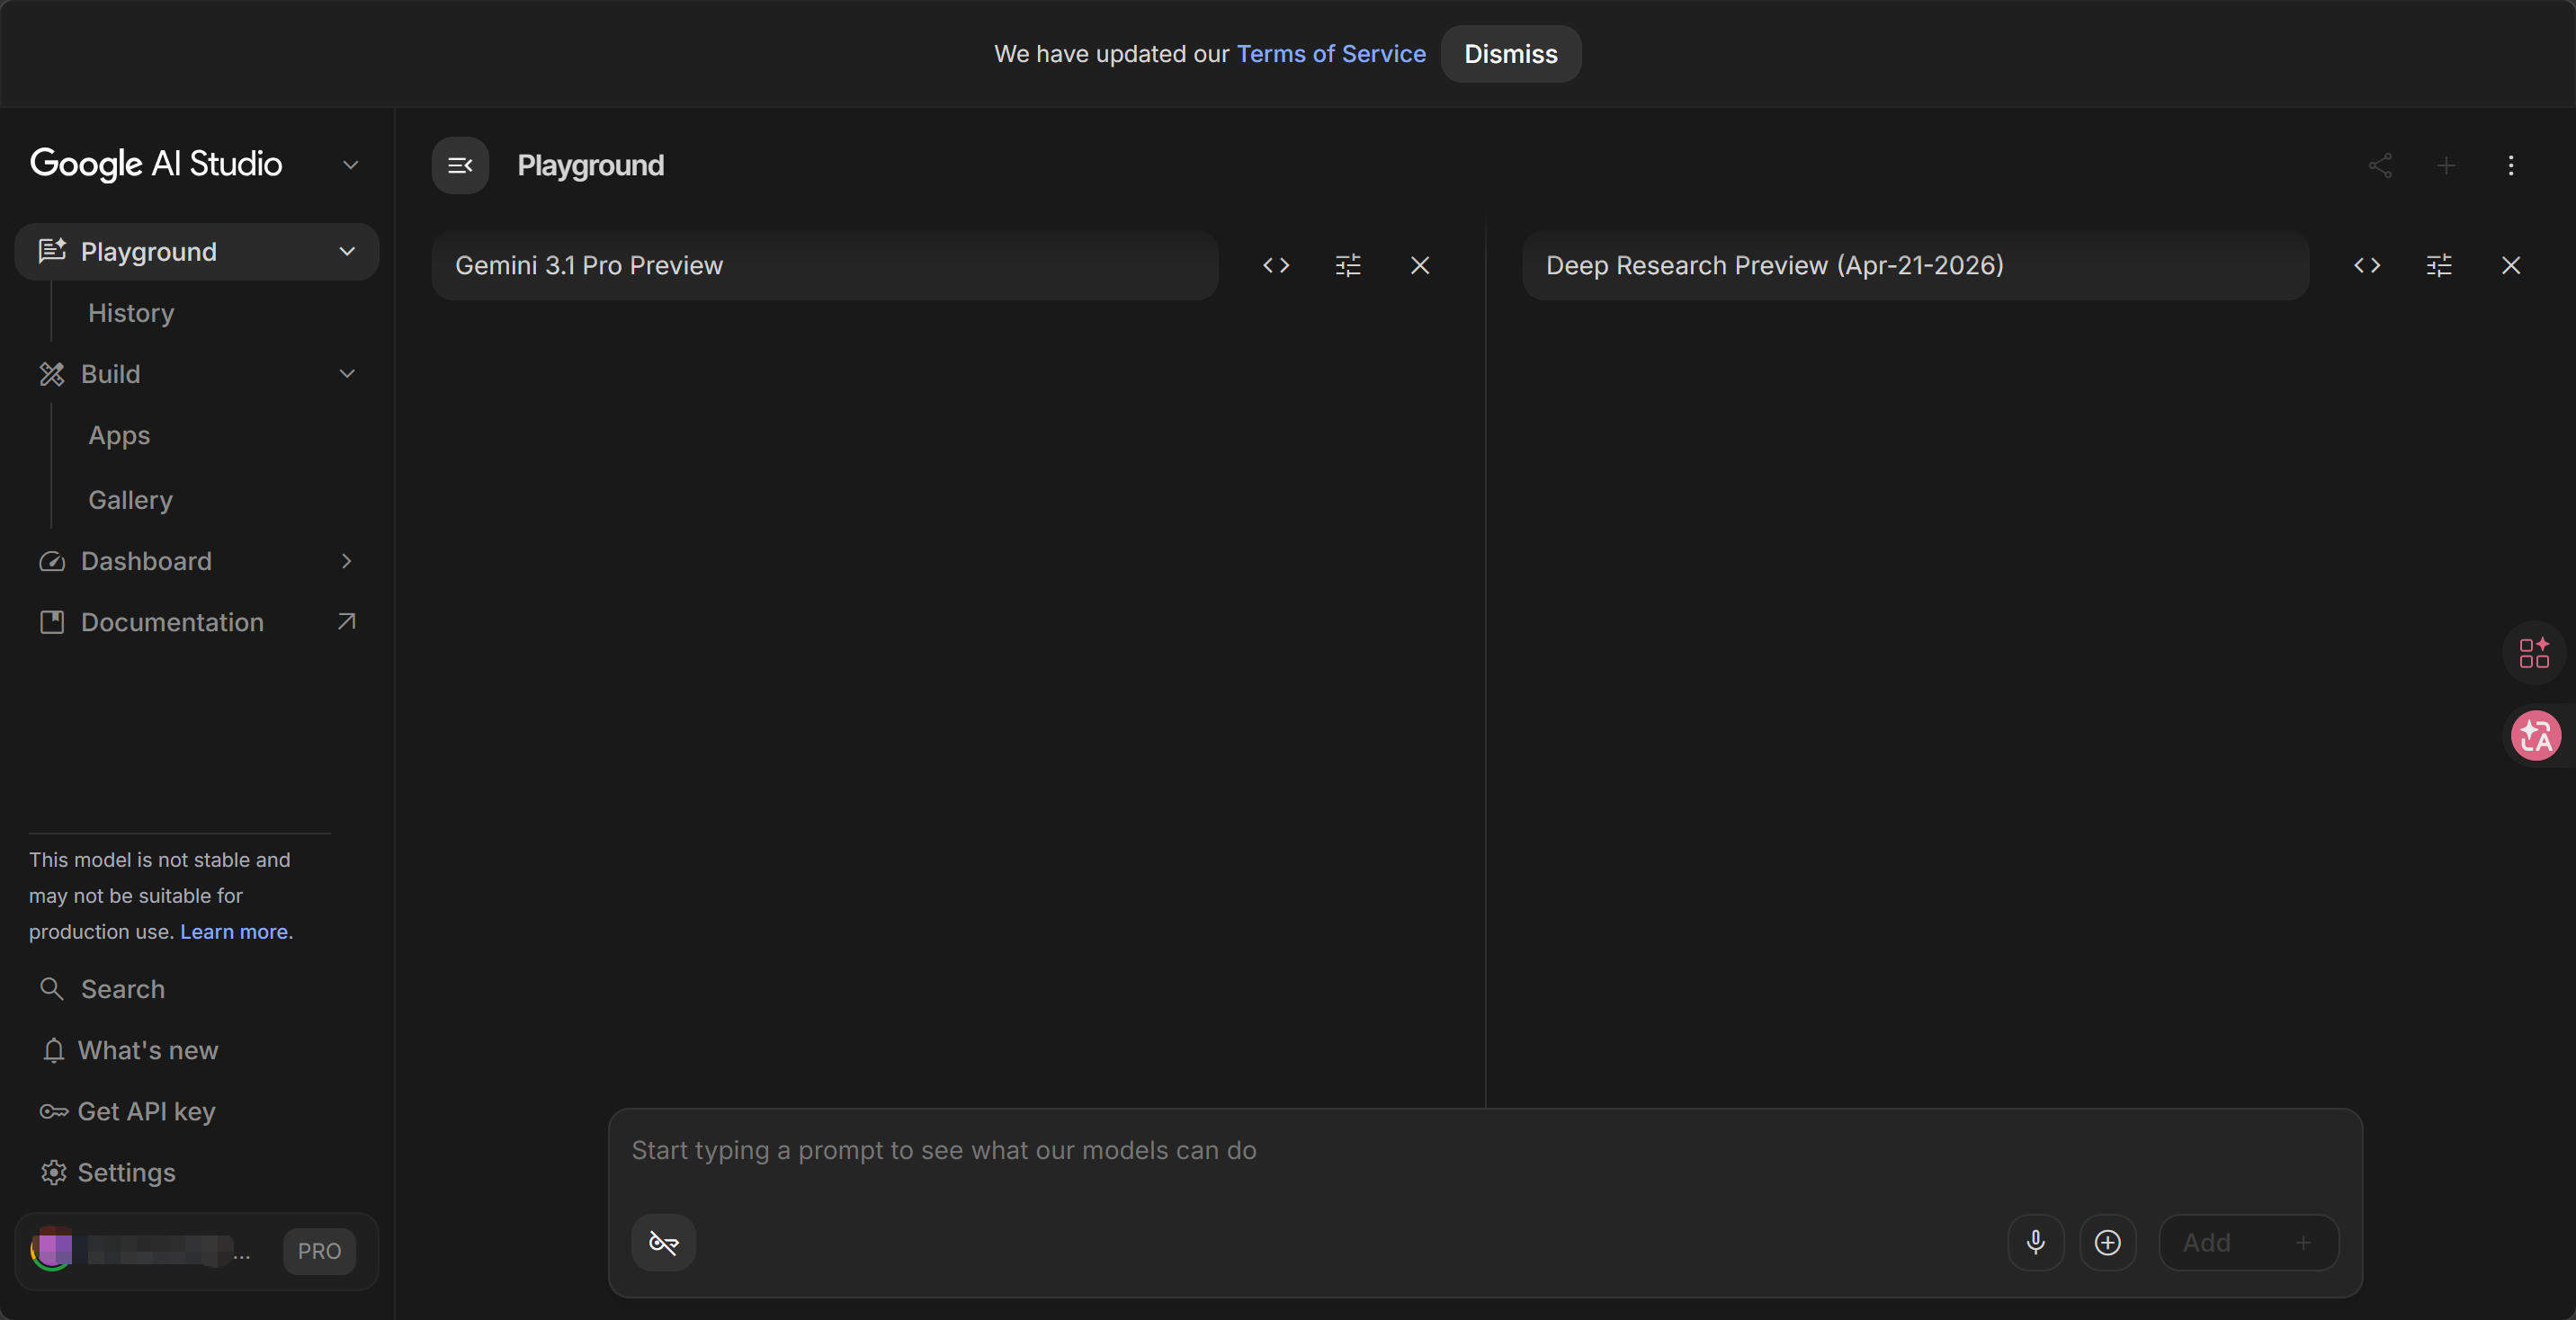Click the Add button in the prompt box
The image size is (2576, 1320).
(2249, 1242)
